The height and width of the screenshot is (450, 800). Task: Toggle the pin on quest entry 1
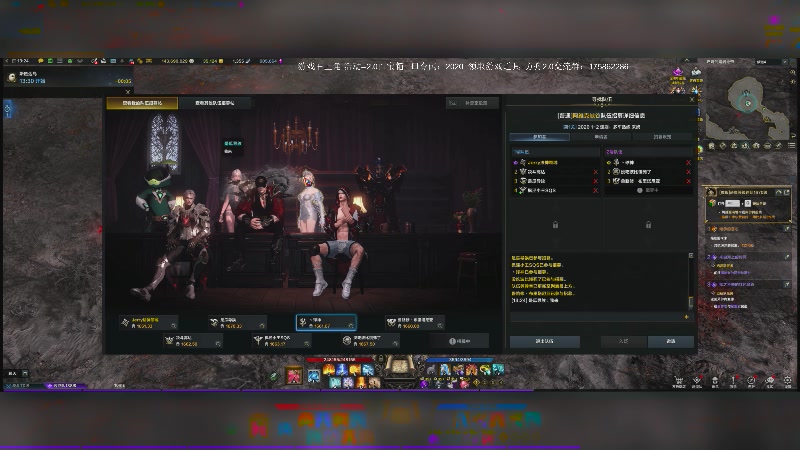pyautogui.click(x=787, y=230)
